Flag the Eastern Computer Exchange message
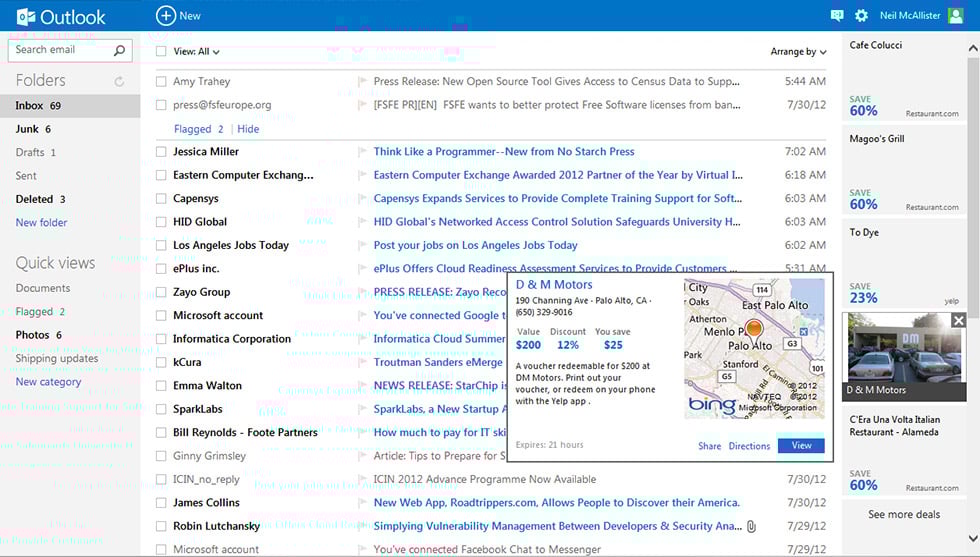980x557 pixels. click(362, 175)
